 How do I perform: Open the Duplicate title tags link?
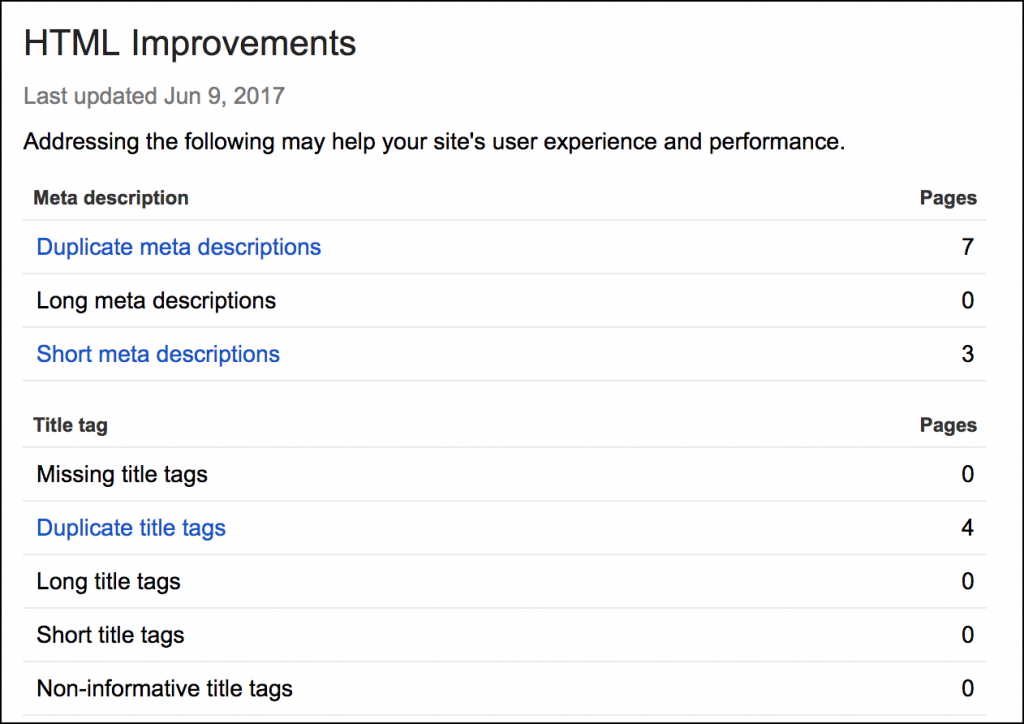point(131,528)
